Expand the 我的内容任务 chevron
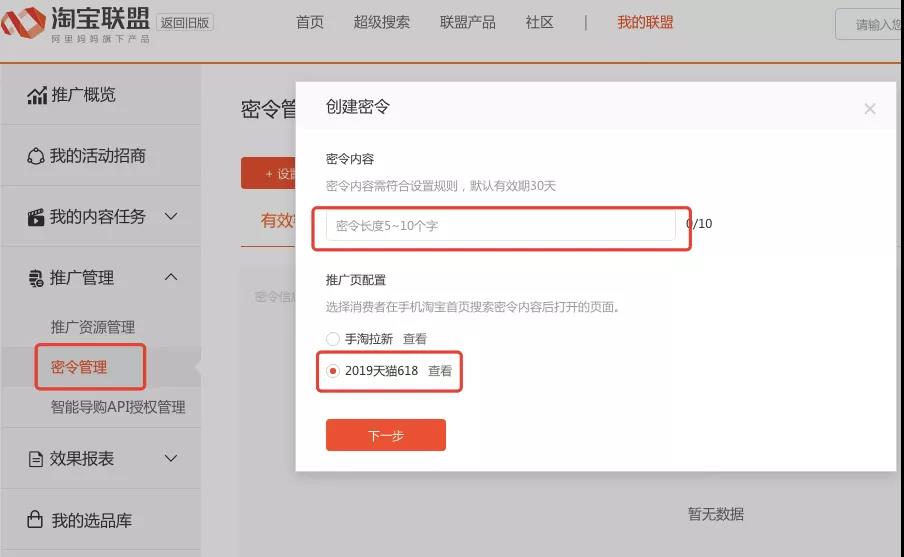The height and width of the screenshot is (557, 904). point(171,216)
